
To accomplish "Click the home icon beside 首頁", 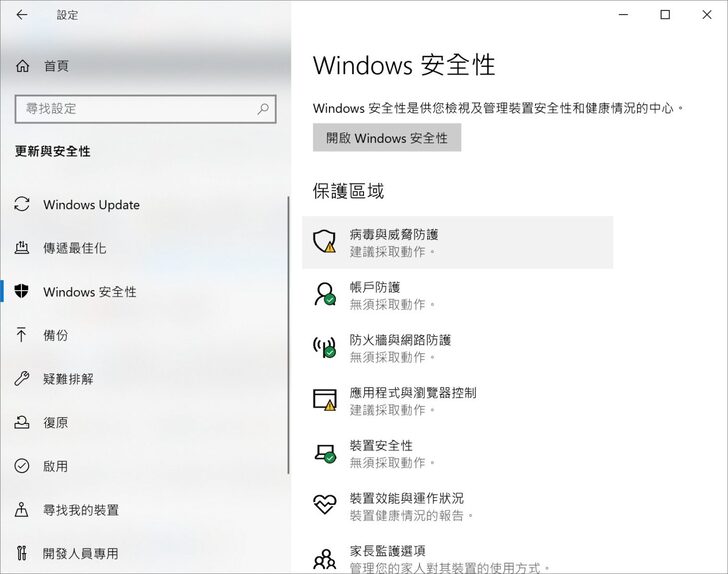I will 22,66.
